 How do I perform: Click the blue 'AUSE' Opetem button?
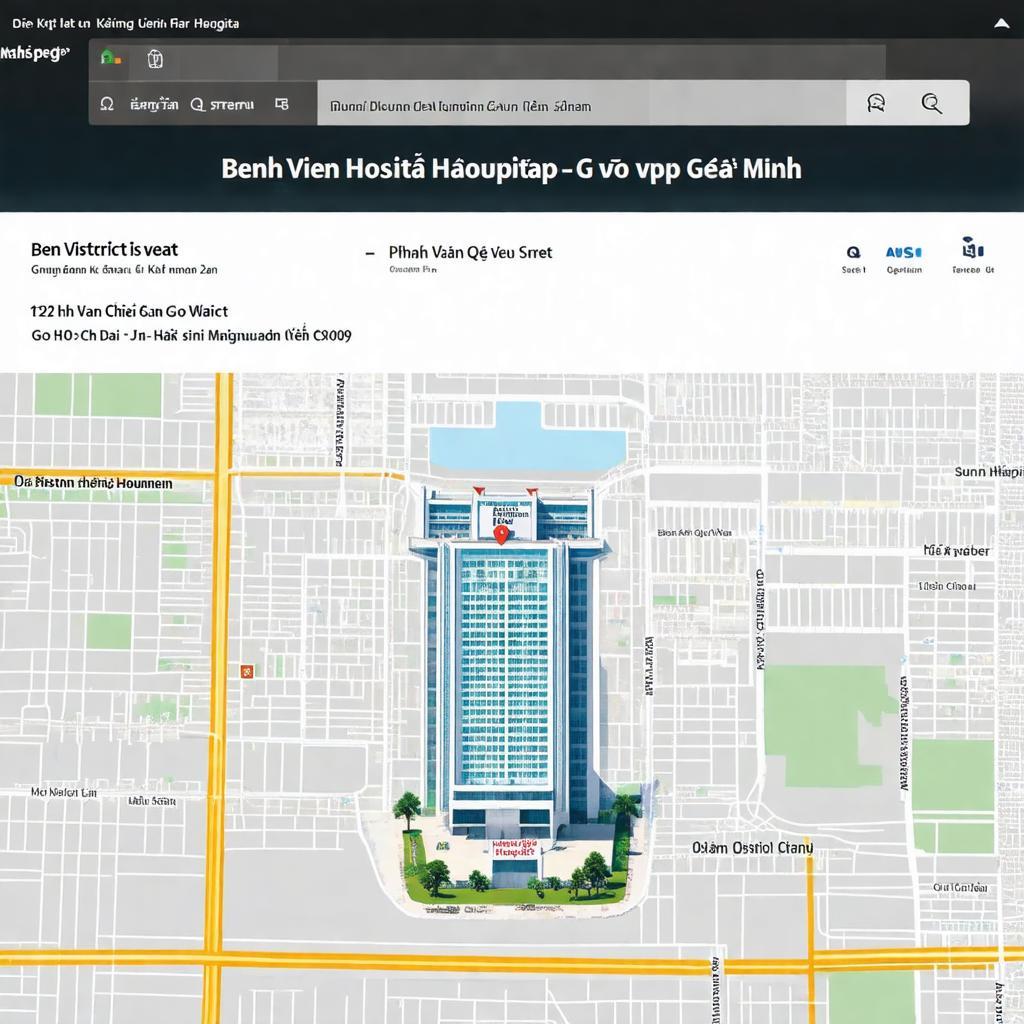point(903,252)
